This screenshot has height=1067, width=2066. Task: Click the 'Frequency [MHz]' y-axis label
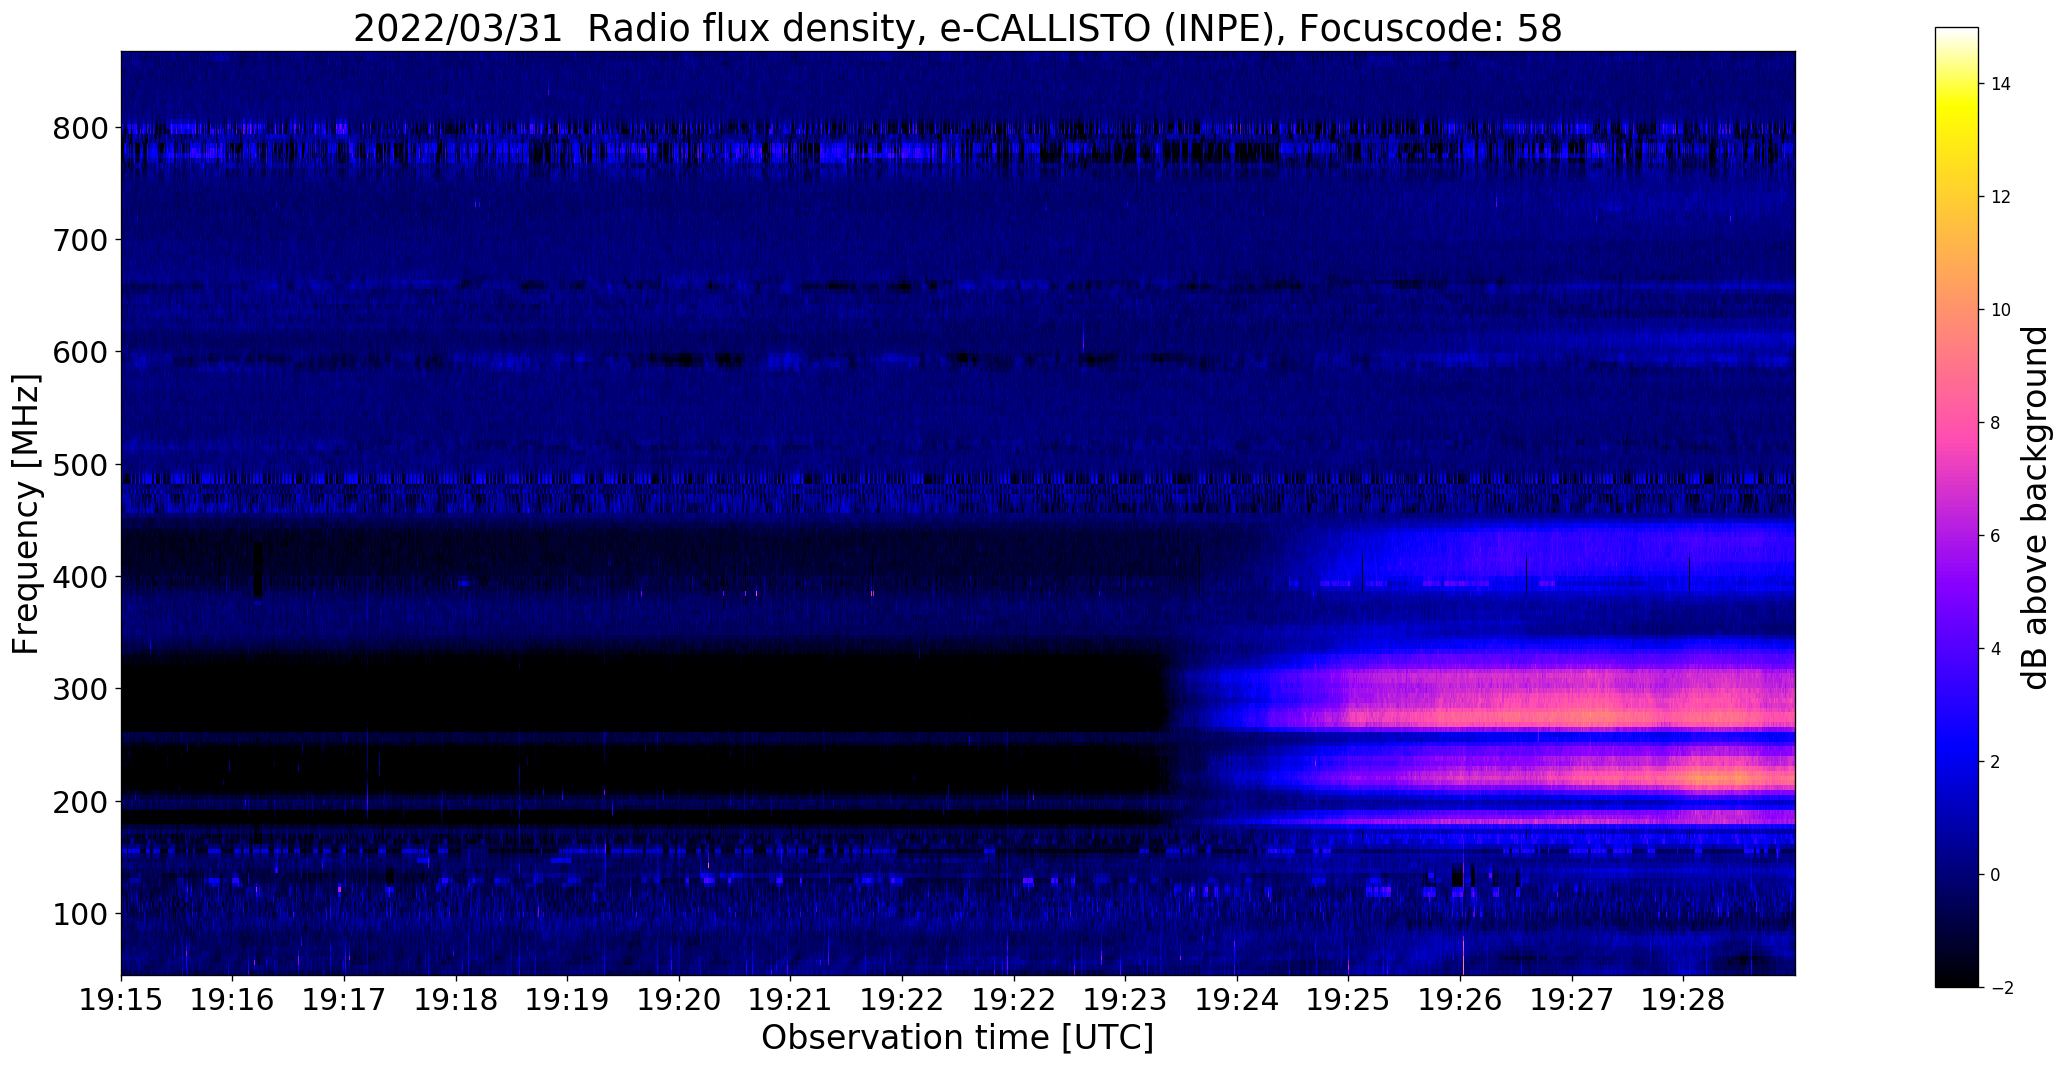click(27, 514)
